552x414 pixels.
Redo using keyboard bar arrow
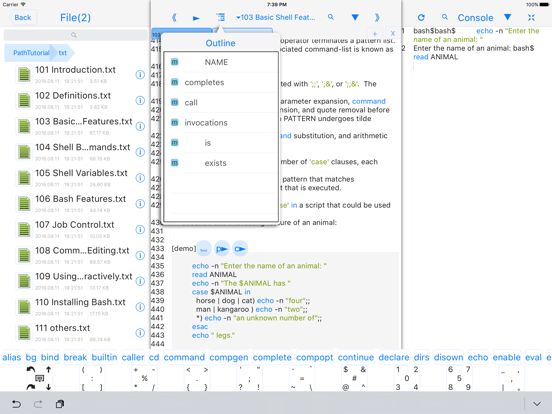coord(38,404)
